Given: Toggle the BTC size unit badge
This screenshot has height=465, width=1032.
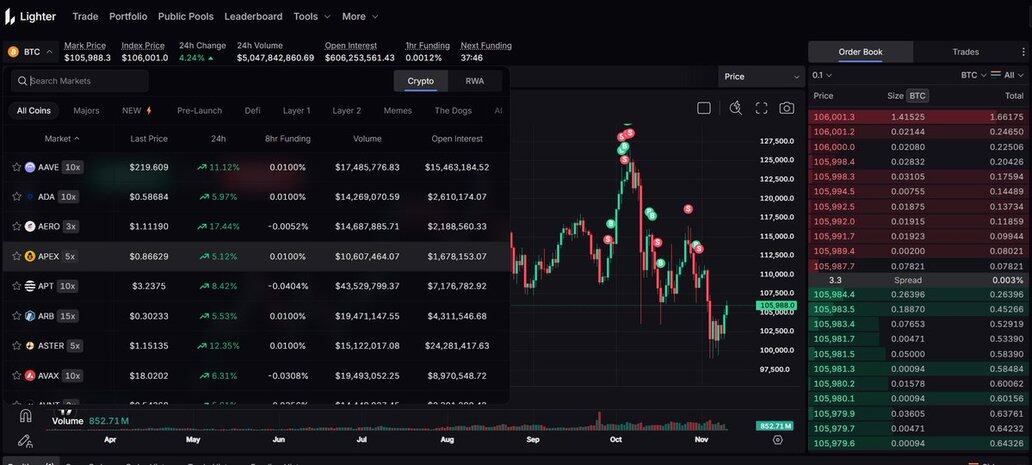Looking at the screenshot, I should click(x=917, y=96).
